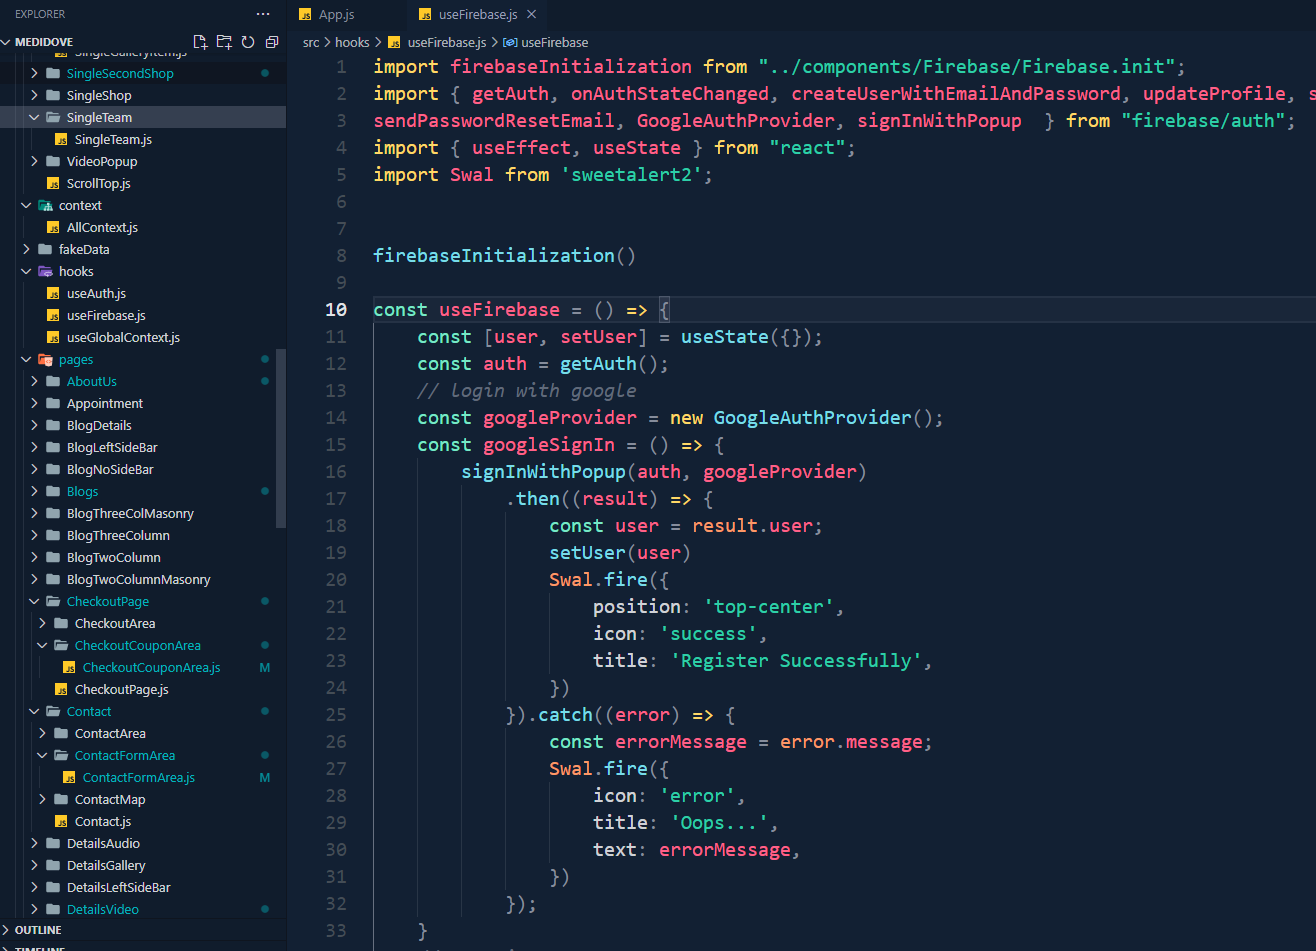Open CheckoutCouponArea.js modified file

[151, 668]
